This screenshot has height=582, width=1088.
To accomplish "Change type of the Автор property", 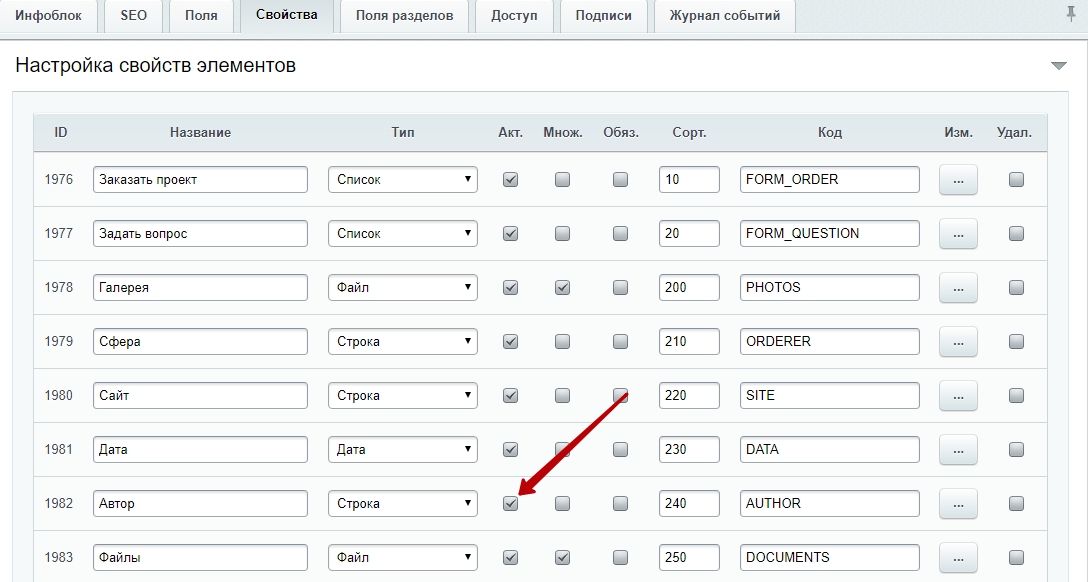I will coord(402,504).
